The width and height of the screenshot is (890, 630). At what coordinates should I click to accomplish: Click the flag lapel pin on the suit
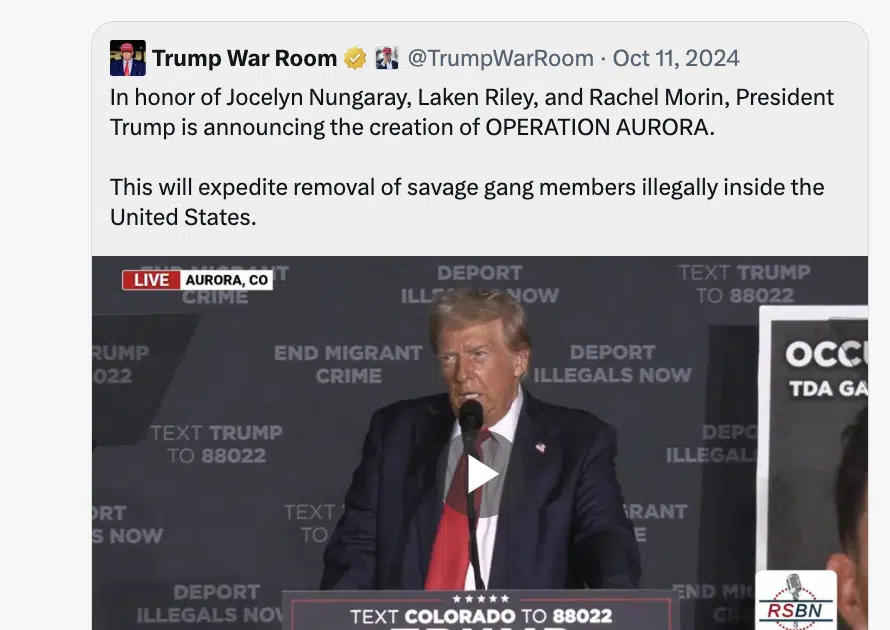click(540, 447)
